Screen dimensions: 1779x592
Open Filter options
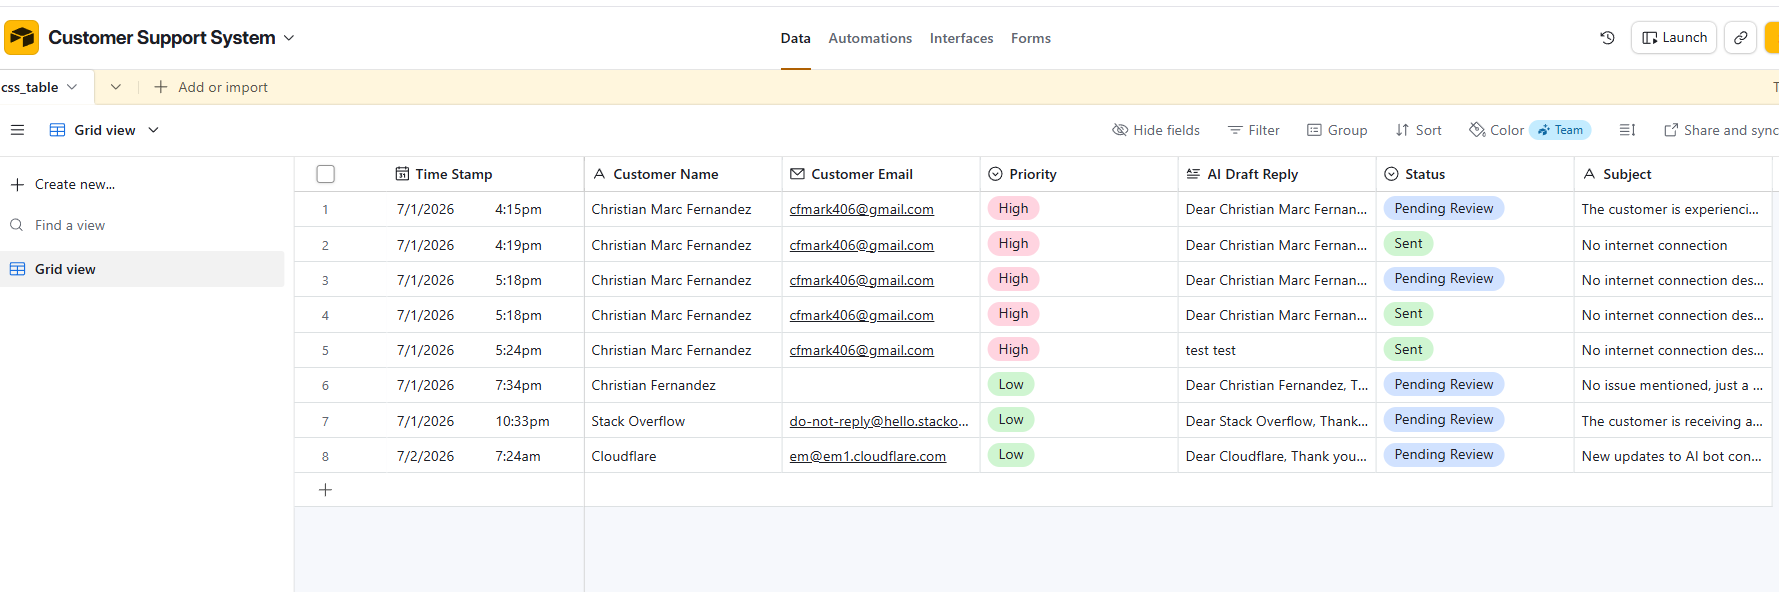(1254, 130)
